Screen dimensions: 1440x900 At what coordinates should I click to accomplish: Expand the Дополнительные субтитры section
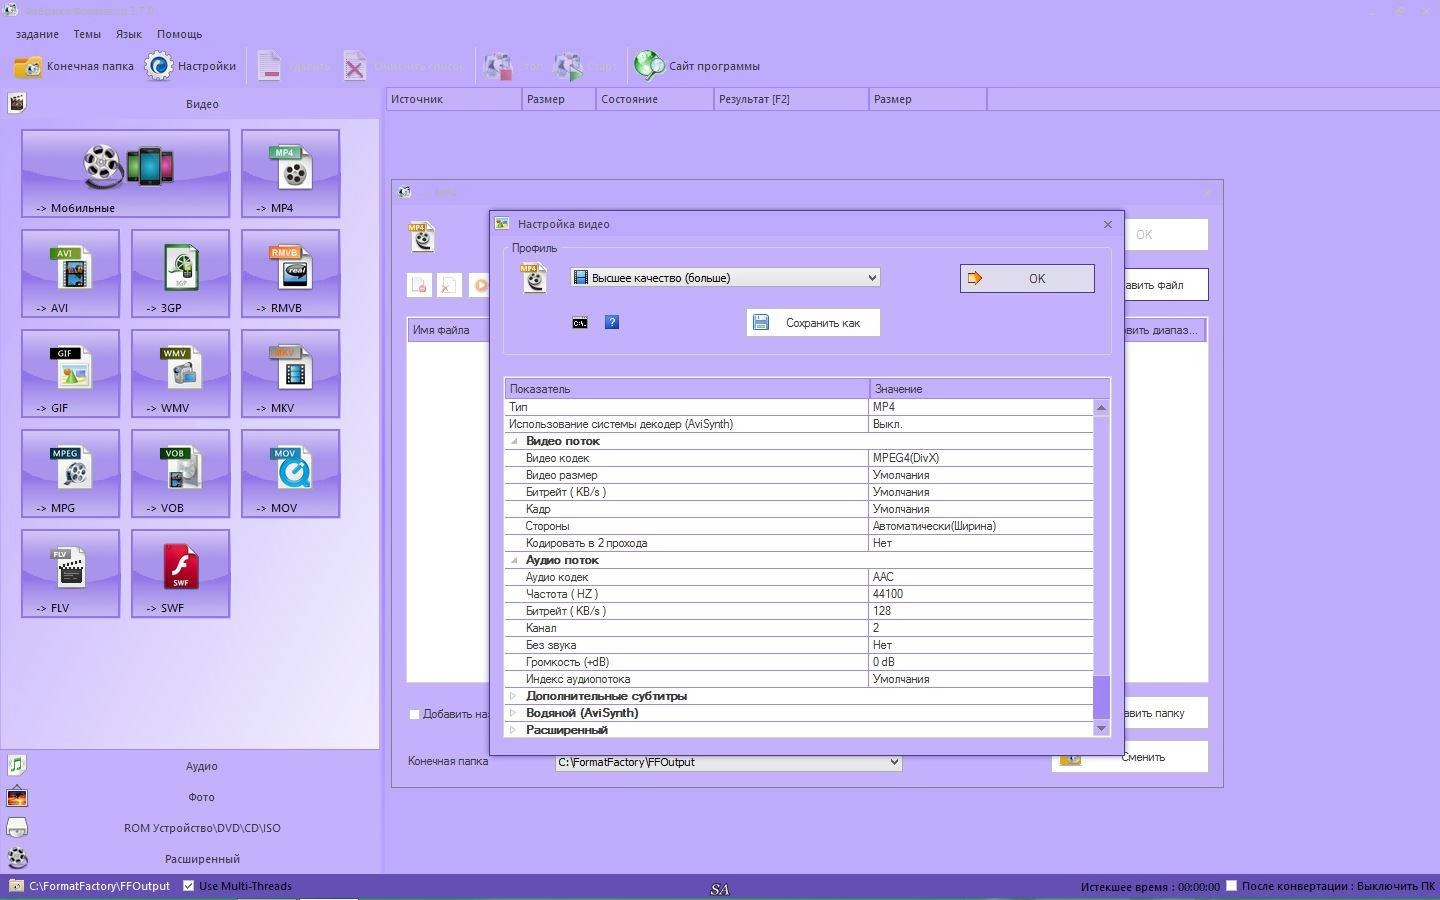(x=513, y=696)
